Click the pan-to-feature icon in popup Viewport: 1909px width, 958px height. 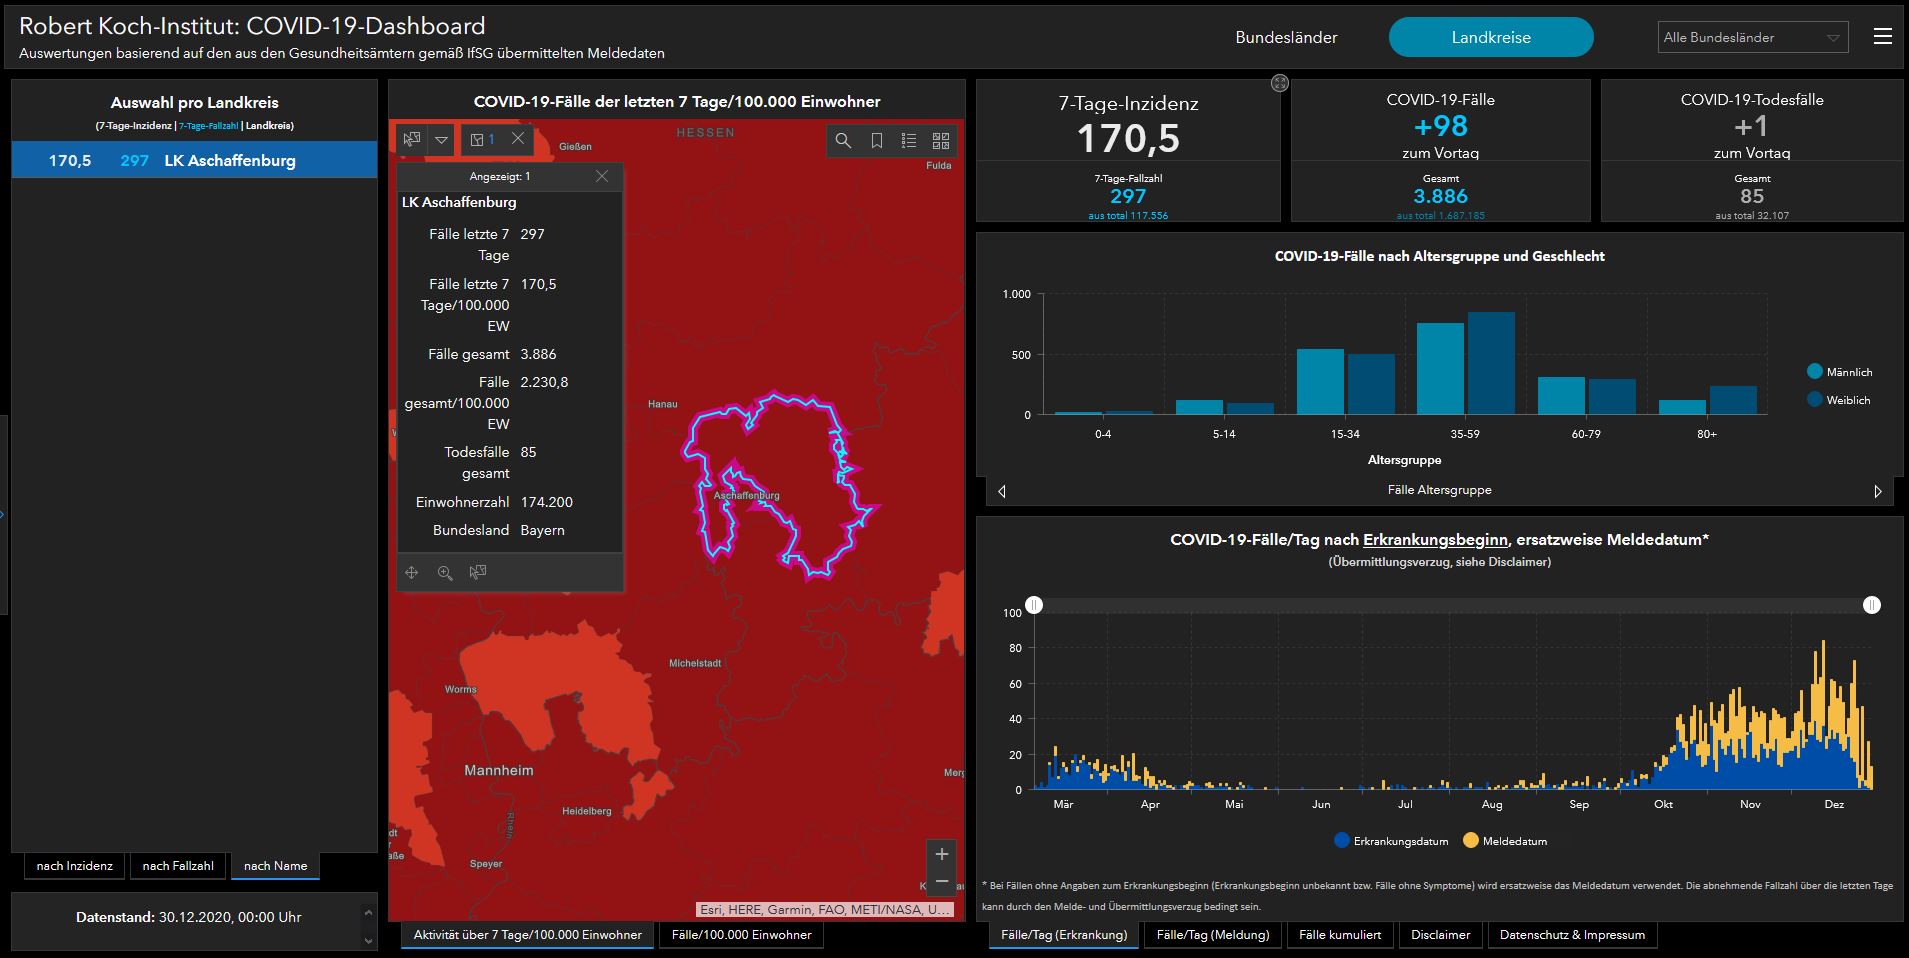pos(411,573)
